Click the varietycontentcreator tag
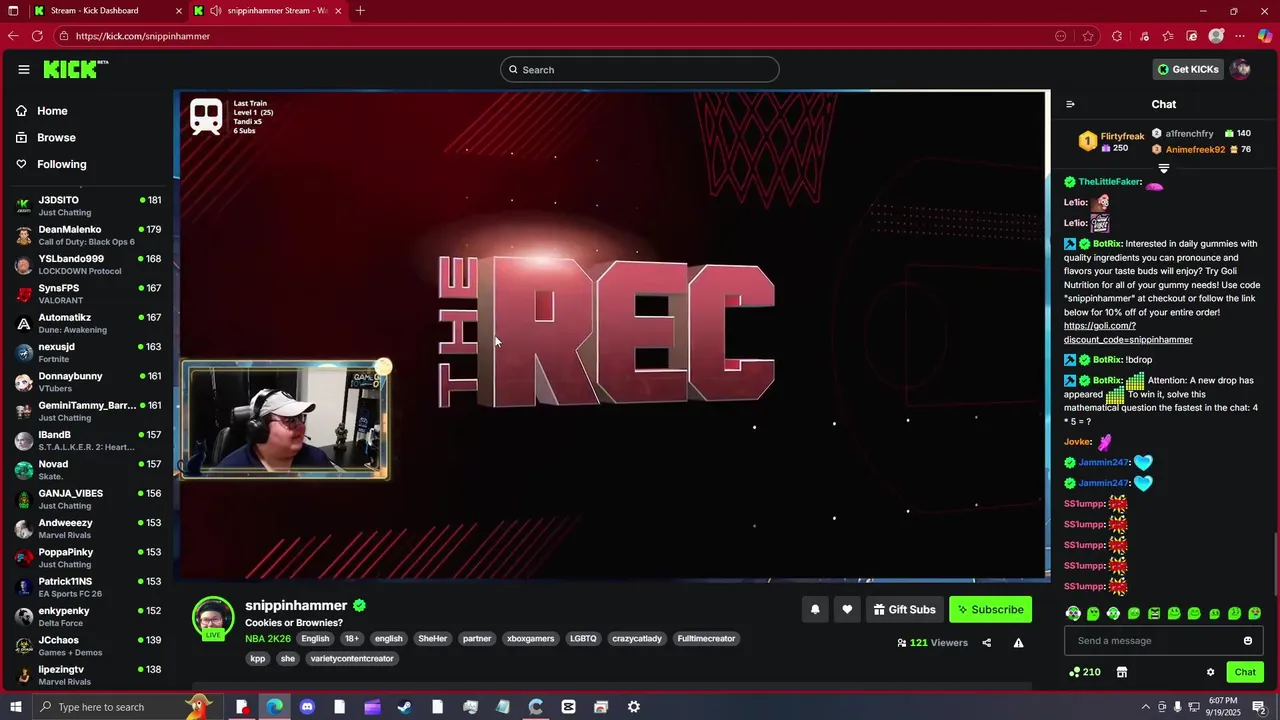This screenshot has width=1280, height=720. (352, 659)
